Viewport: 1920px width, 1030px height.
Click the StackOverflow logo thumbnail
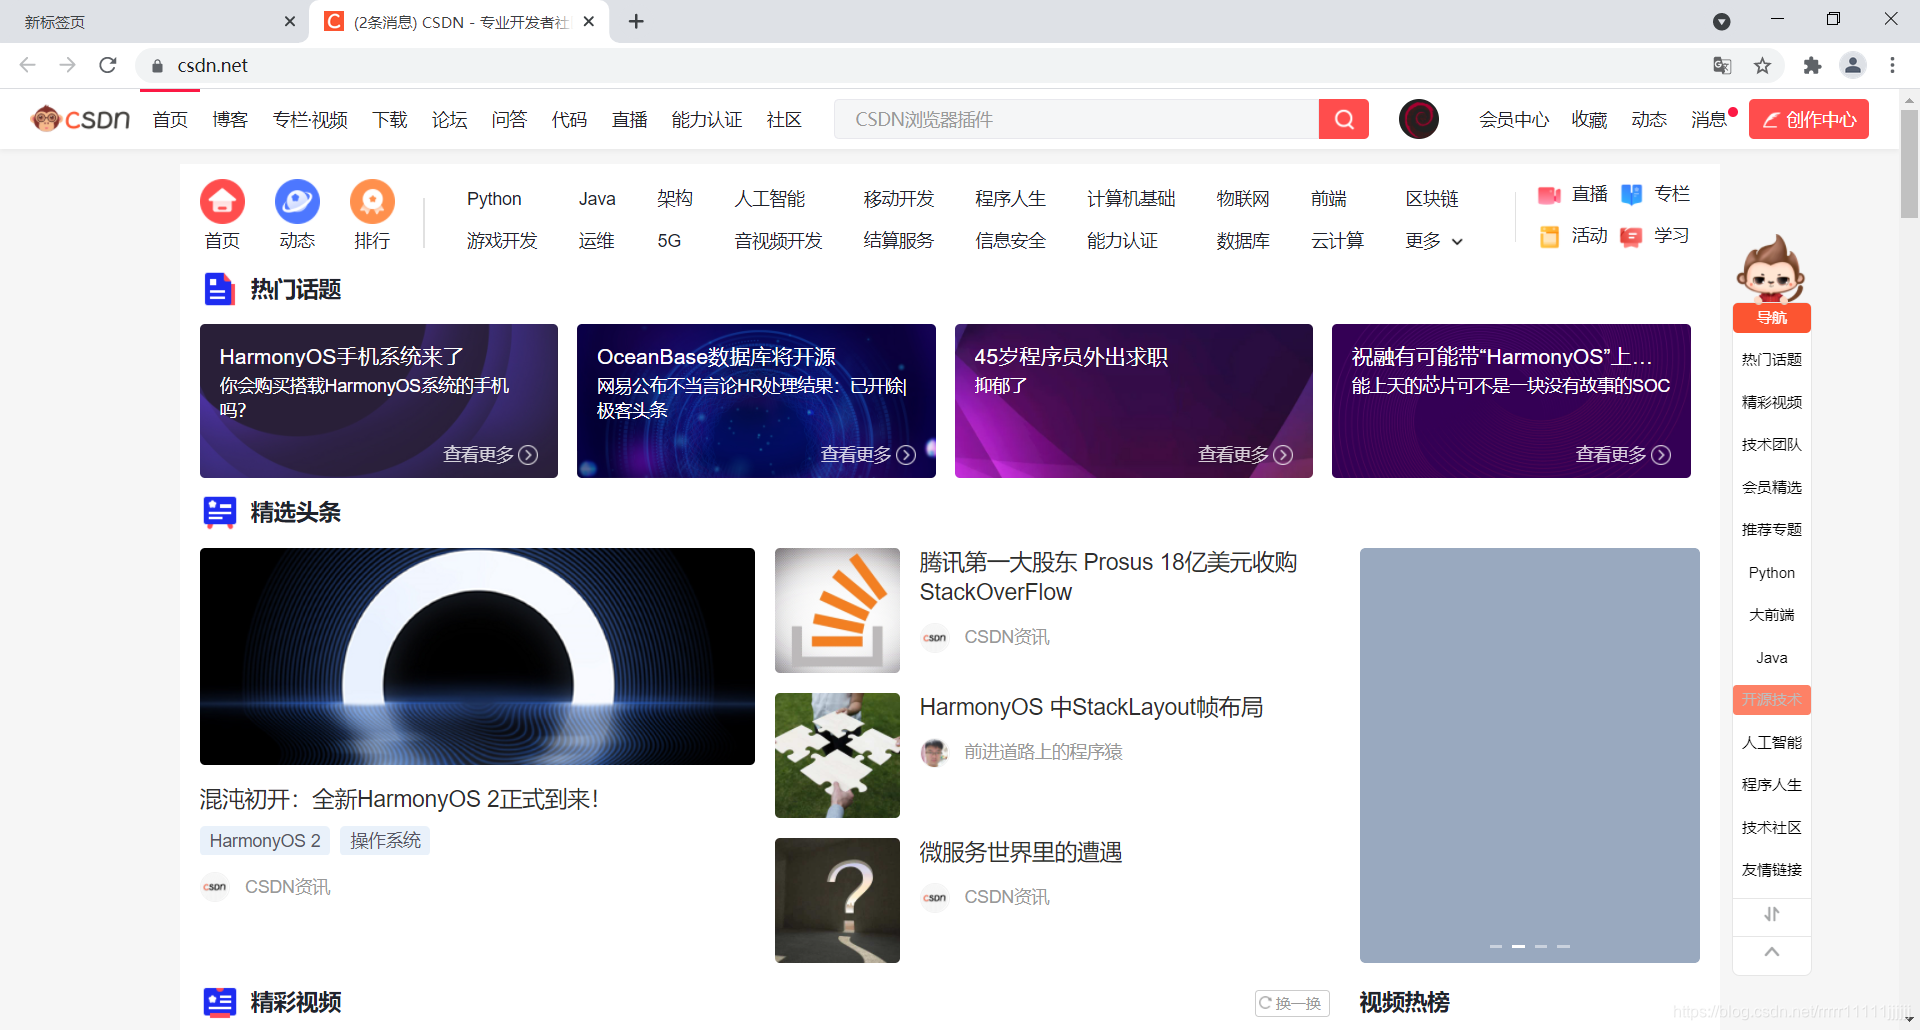pyautogui.click(x=837, y=610)
